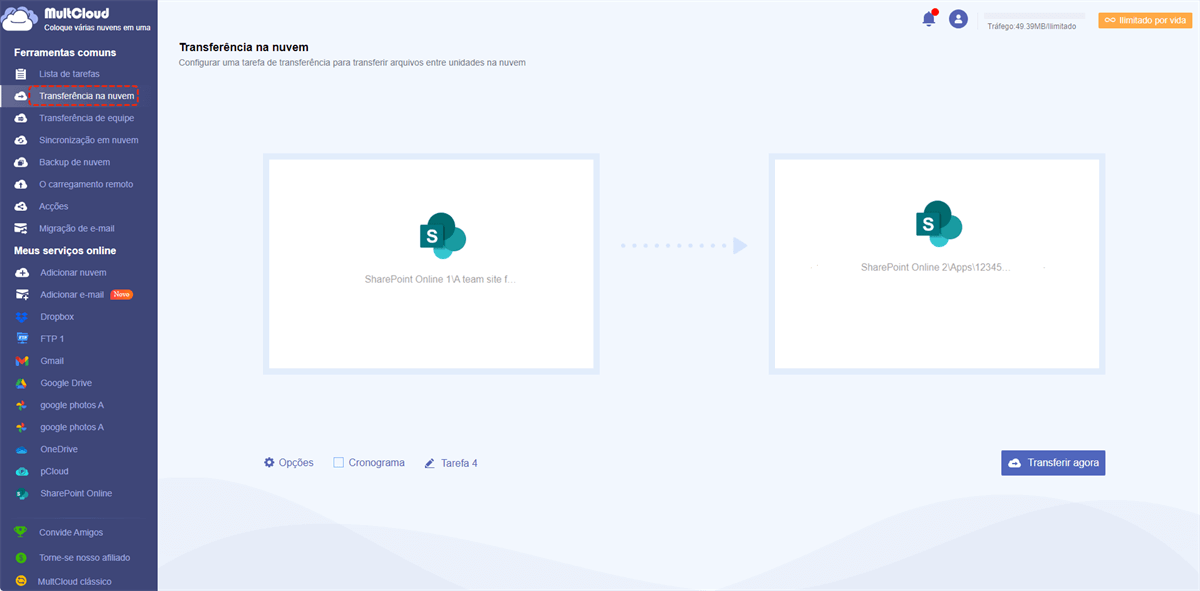Open the Opções link
This screenshot has width=1200, height=591.
coord(296,463)
